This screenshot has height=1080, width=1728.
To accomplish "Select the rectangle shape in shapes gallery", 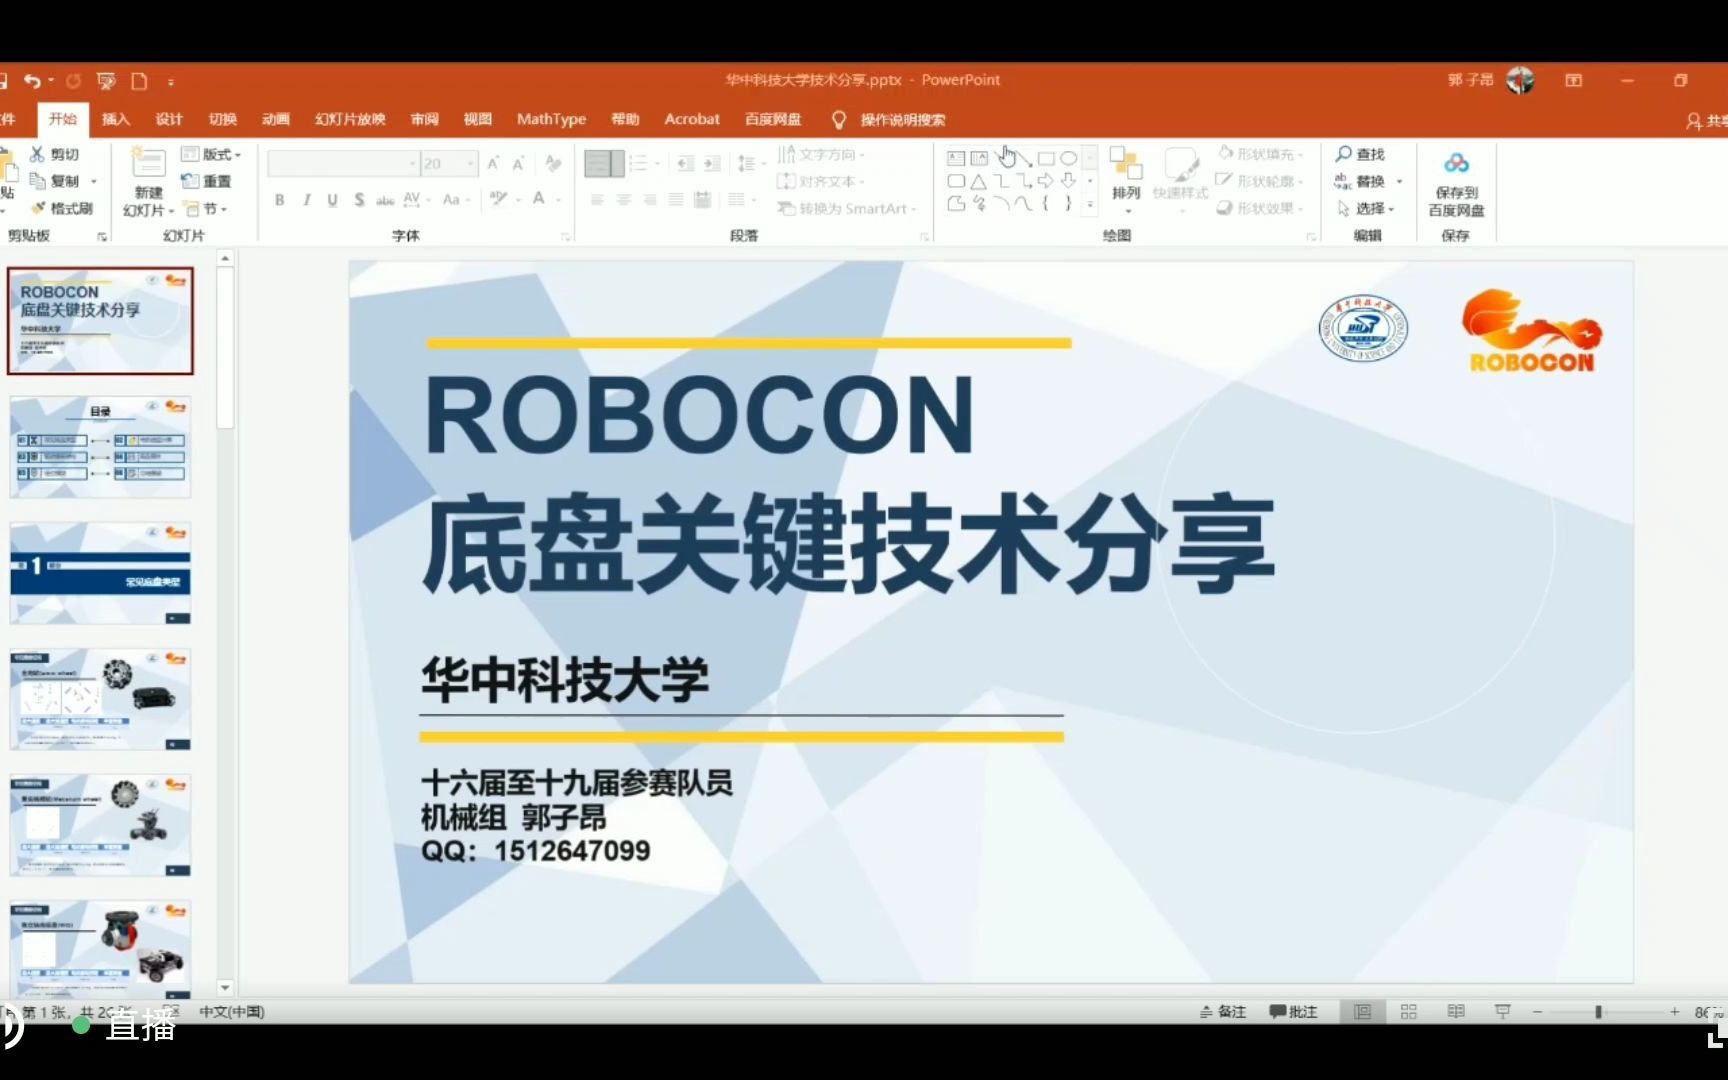I will [1046, 158].
